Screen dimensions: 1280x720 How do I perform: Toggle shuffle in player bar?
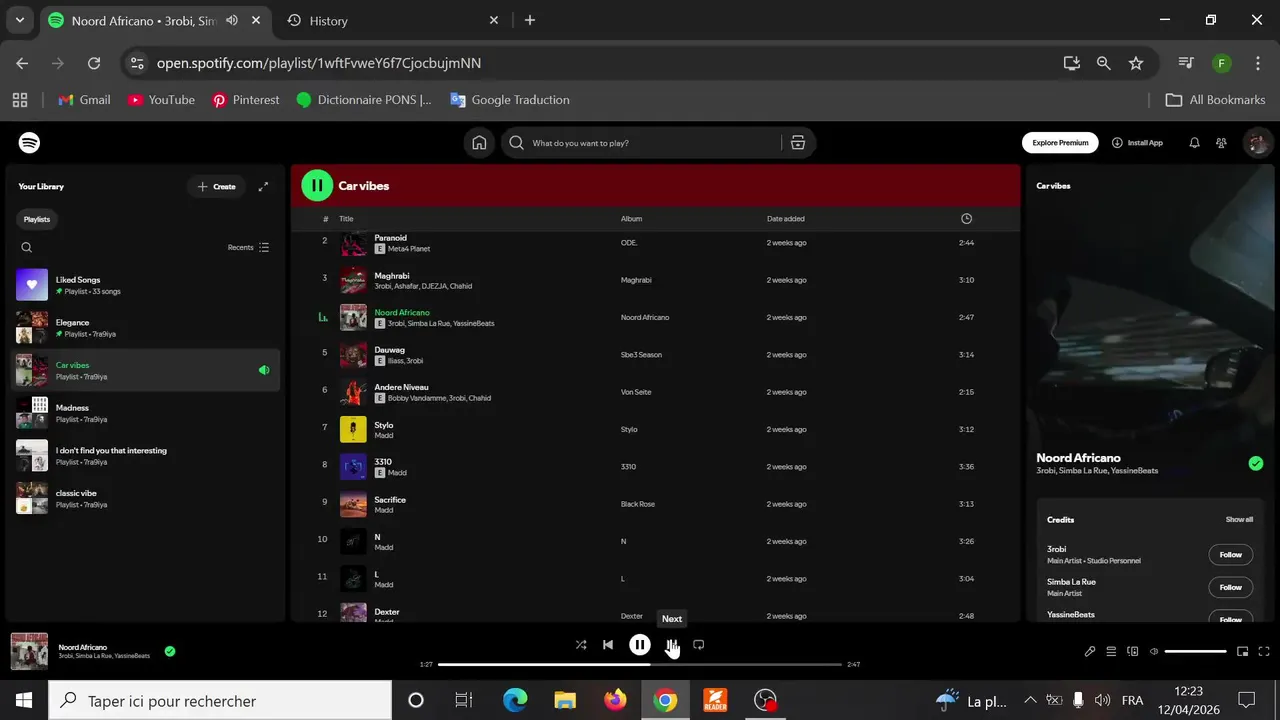tap(581, 645)
